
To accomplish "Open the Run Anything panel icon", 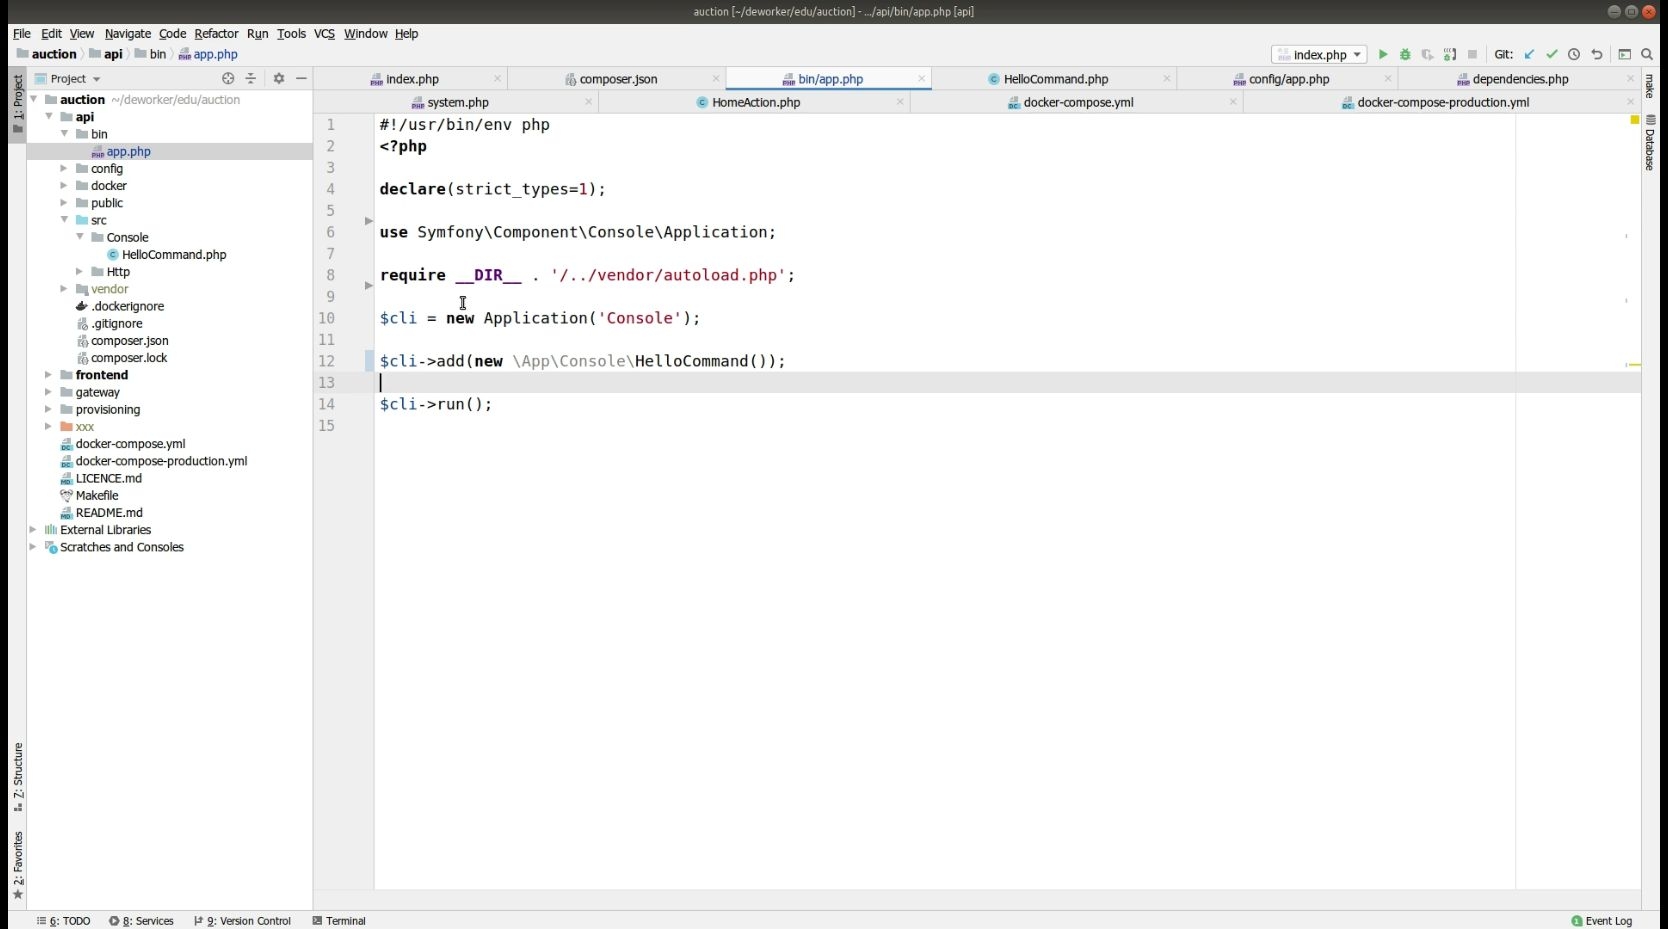I will 1625,55.
